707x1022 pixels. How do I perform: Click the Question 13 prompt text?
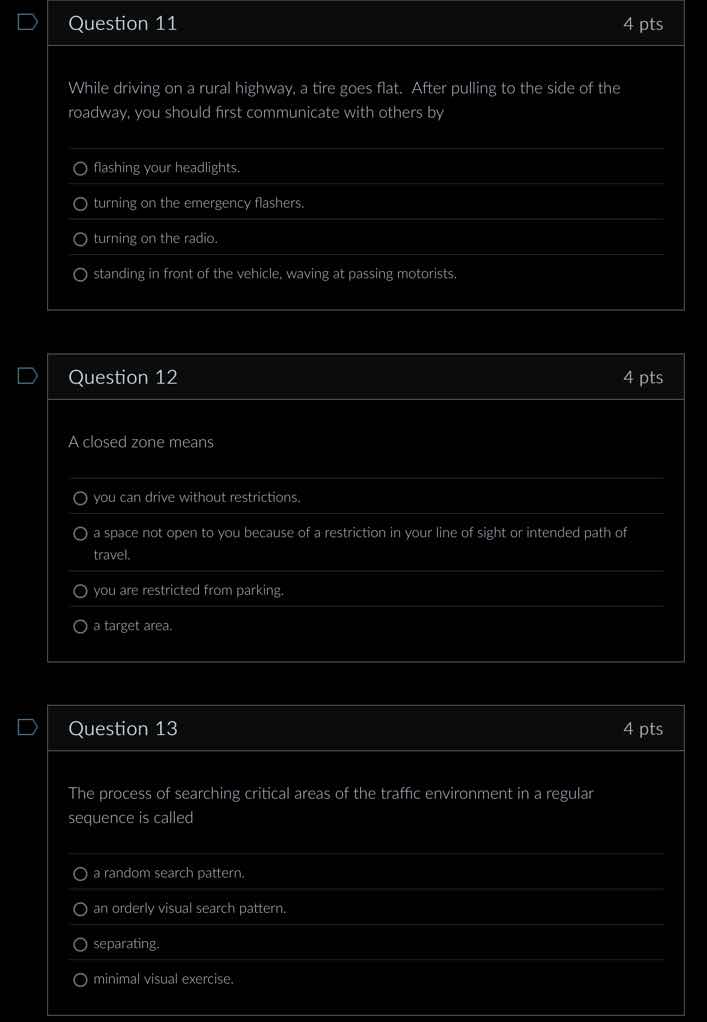(330, 805)
